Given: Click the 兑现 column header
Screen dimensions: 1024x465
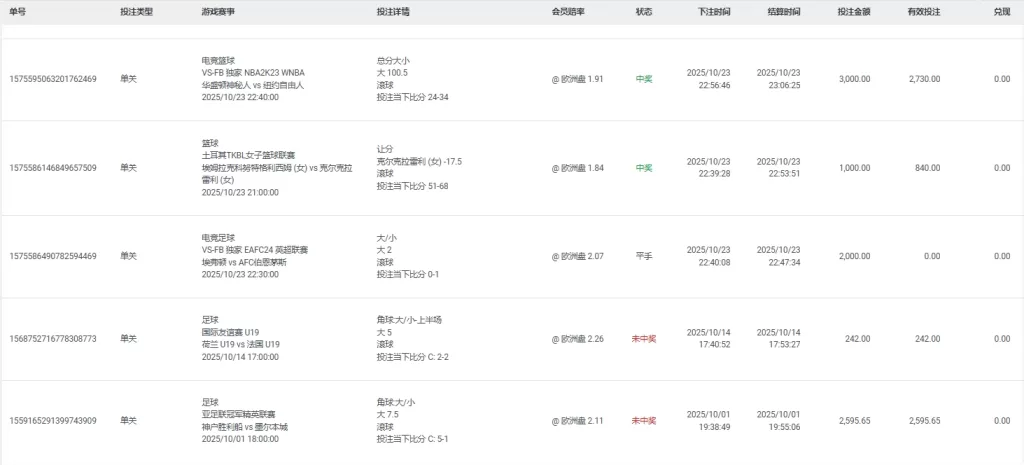Looking at the screenshot, I should 1001,12.
